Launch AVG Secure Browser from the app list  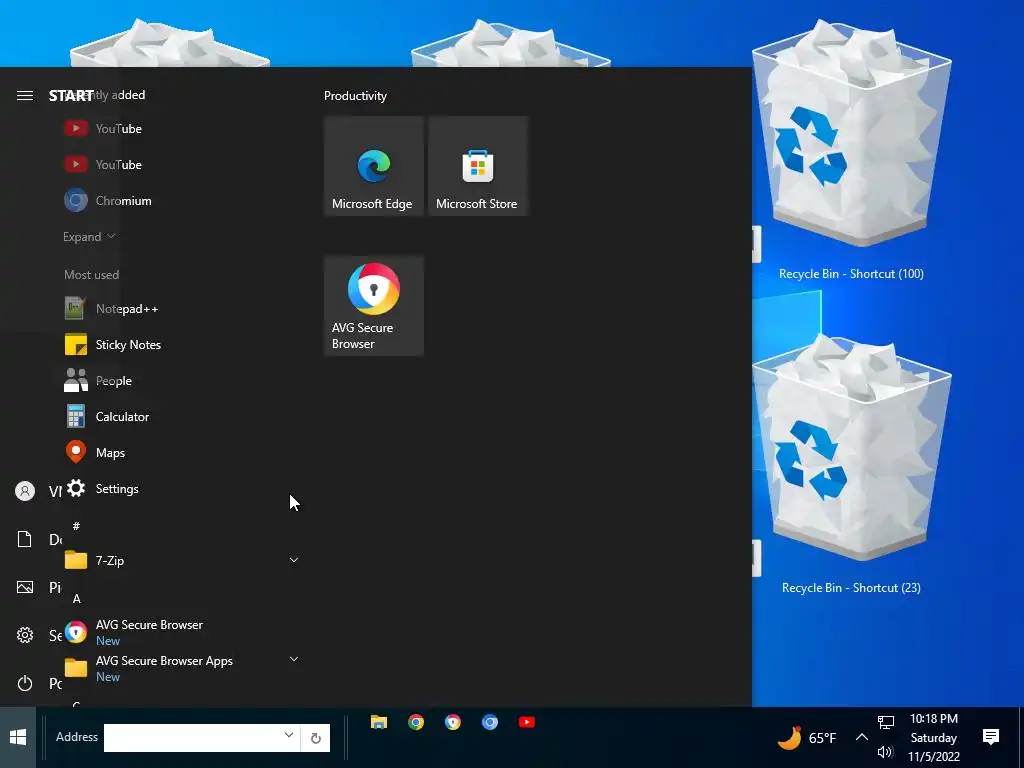(x=134, y=632)
